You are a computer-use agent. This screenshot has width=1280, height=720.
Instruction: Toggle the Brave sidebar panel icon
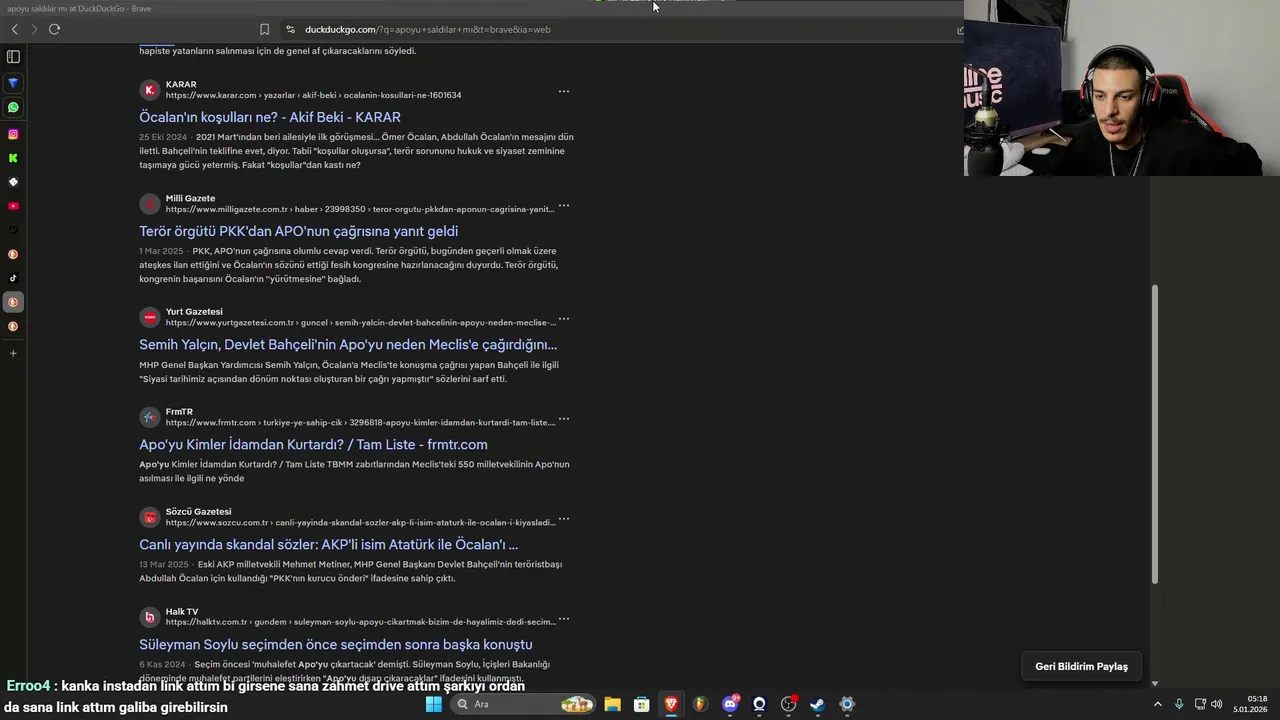point(13,56)
